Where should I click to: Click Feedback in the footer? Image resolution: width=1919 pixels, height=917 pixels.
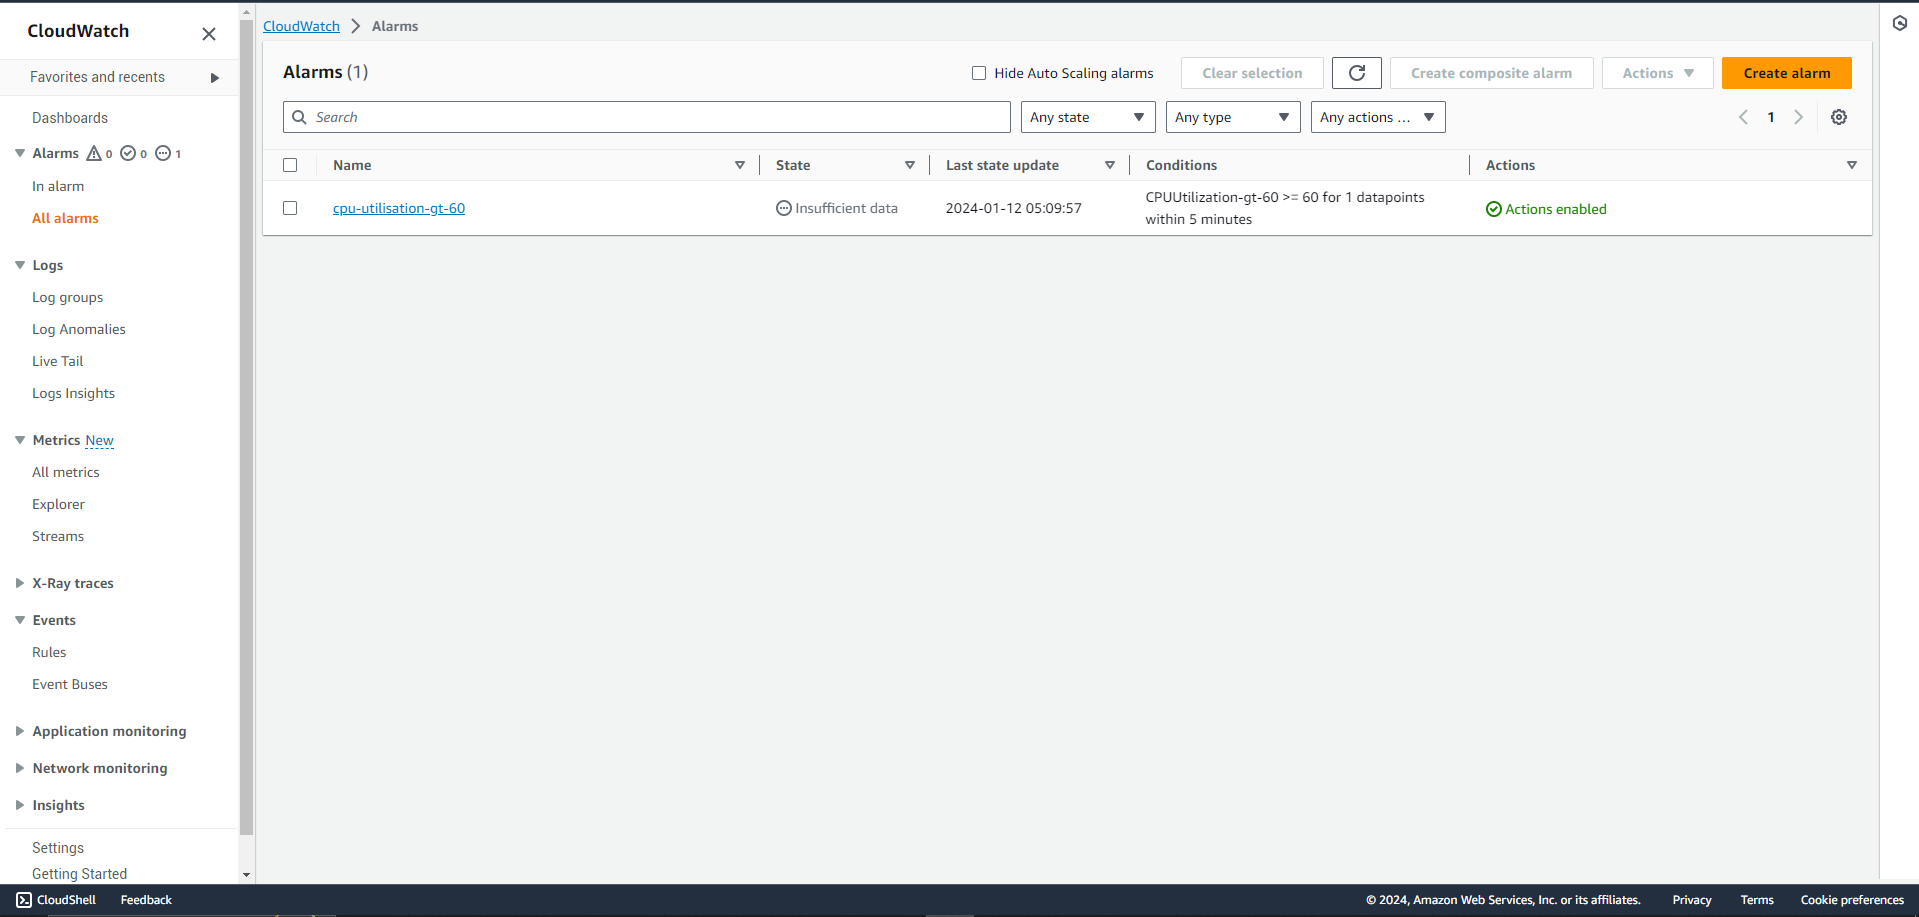(x=146, y=900)
